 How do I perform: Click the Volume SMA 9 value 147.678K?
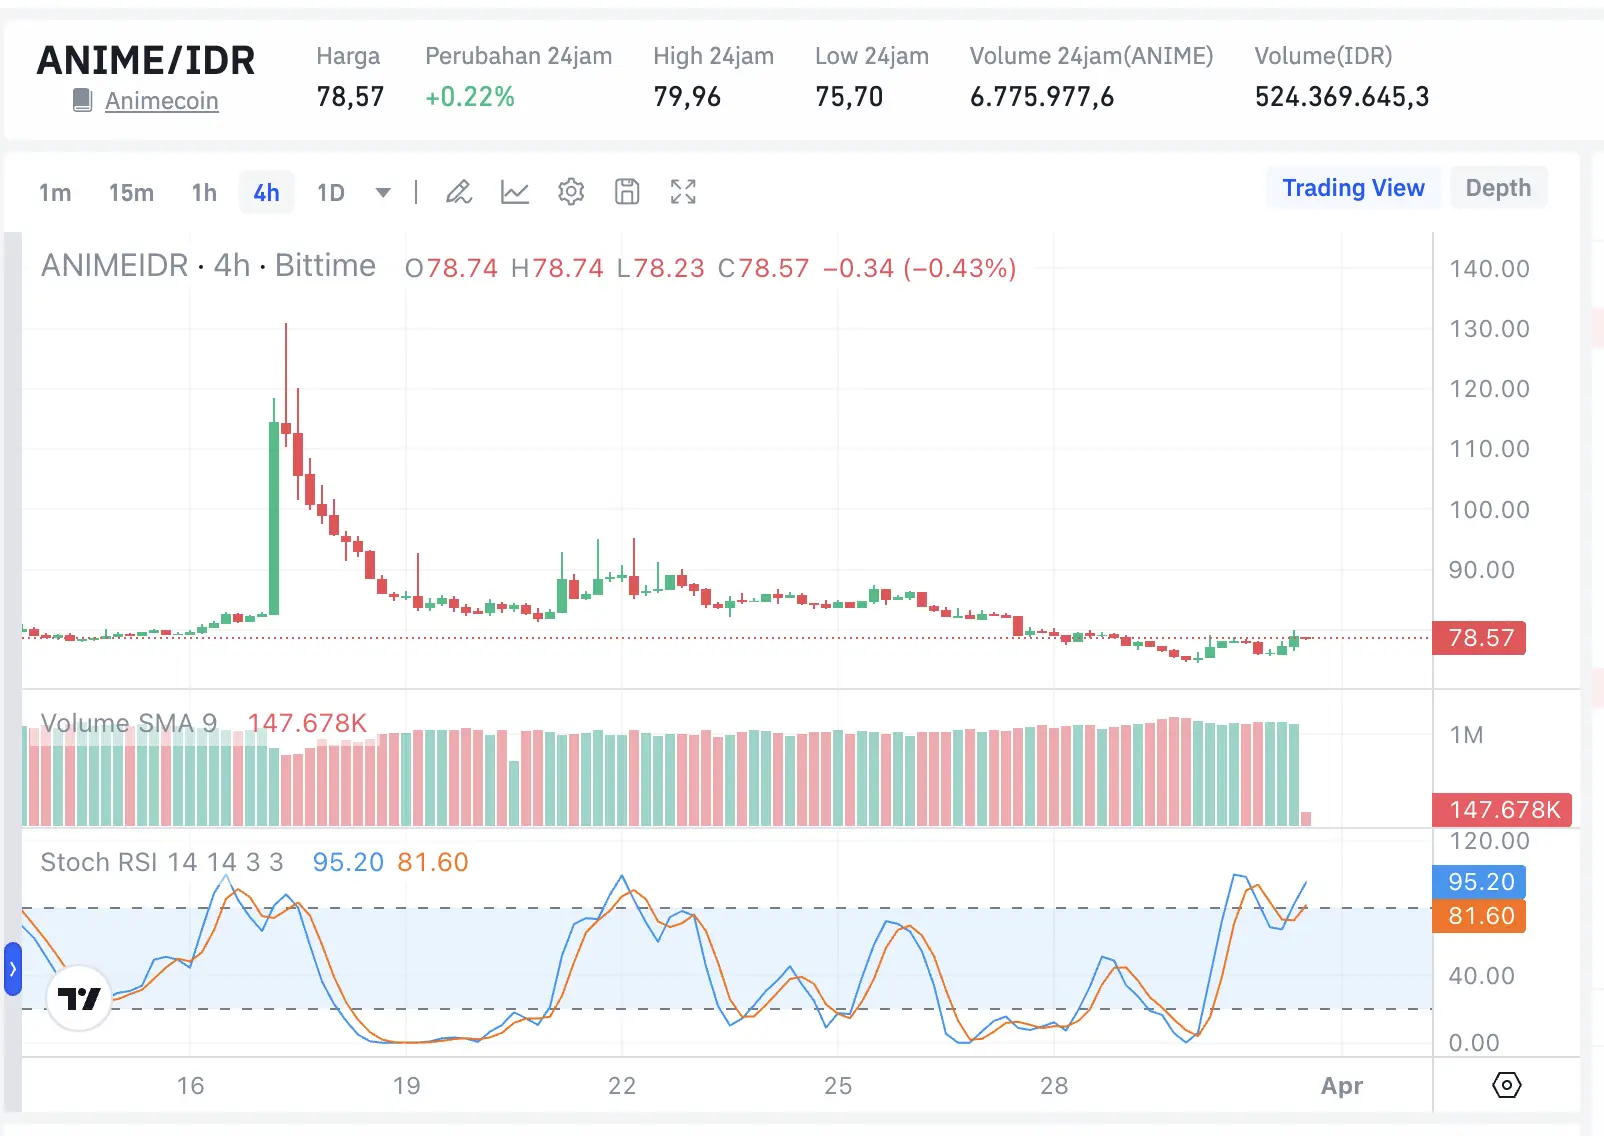click(307, 722)
